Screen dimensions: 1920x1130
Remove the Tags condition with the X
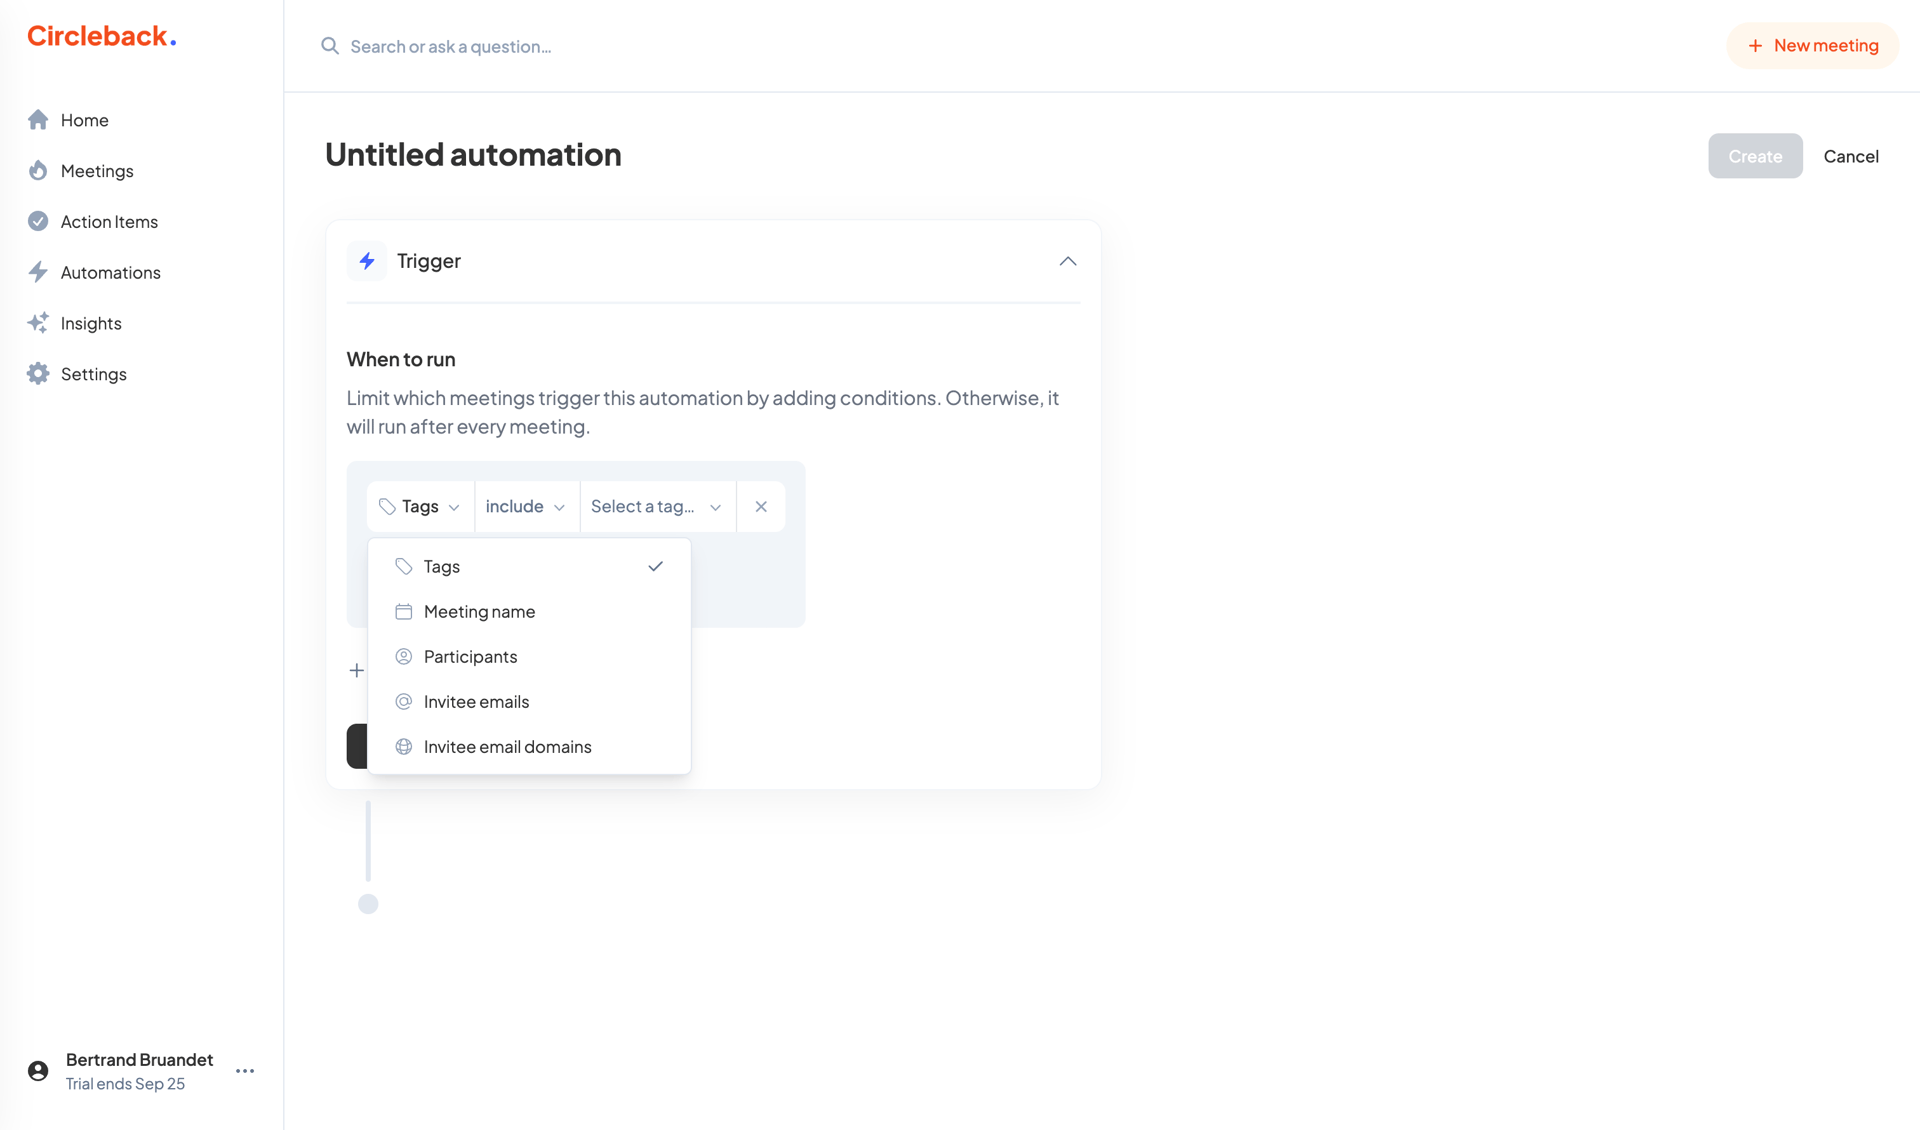tap(760, 506)
